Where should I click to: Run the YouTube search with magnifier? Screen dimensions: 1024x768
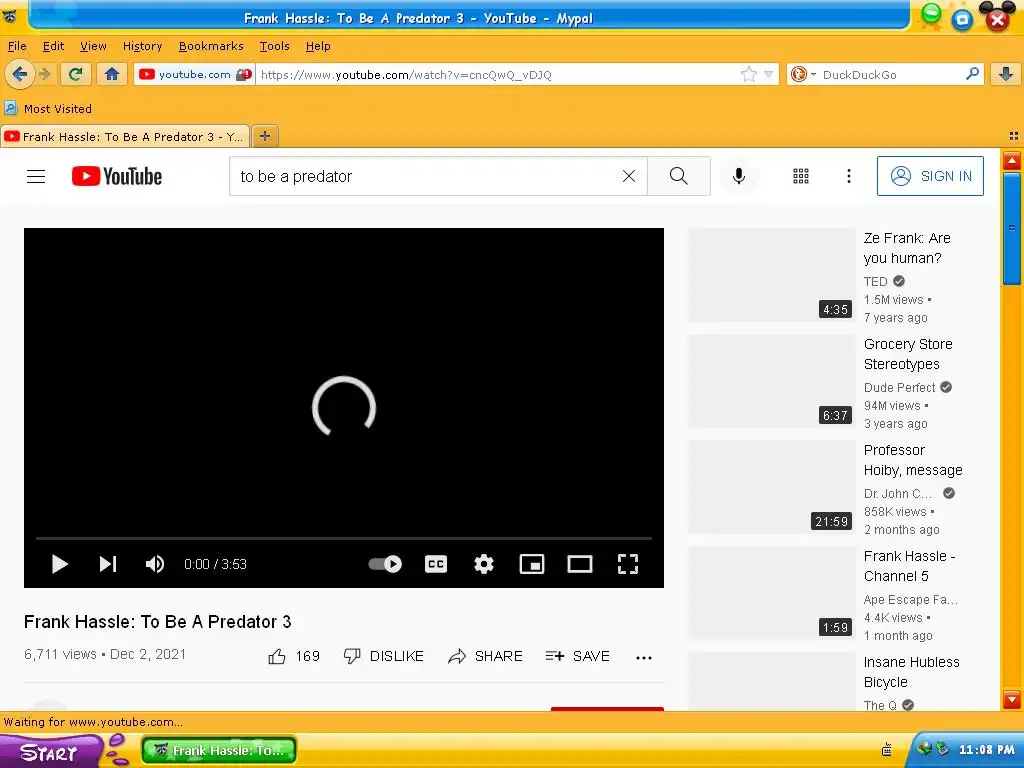(679, 176)
